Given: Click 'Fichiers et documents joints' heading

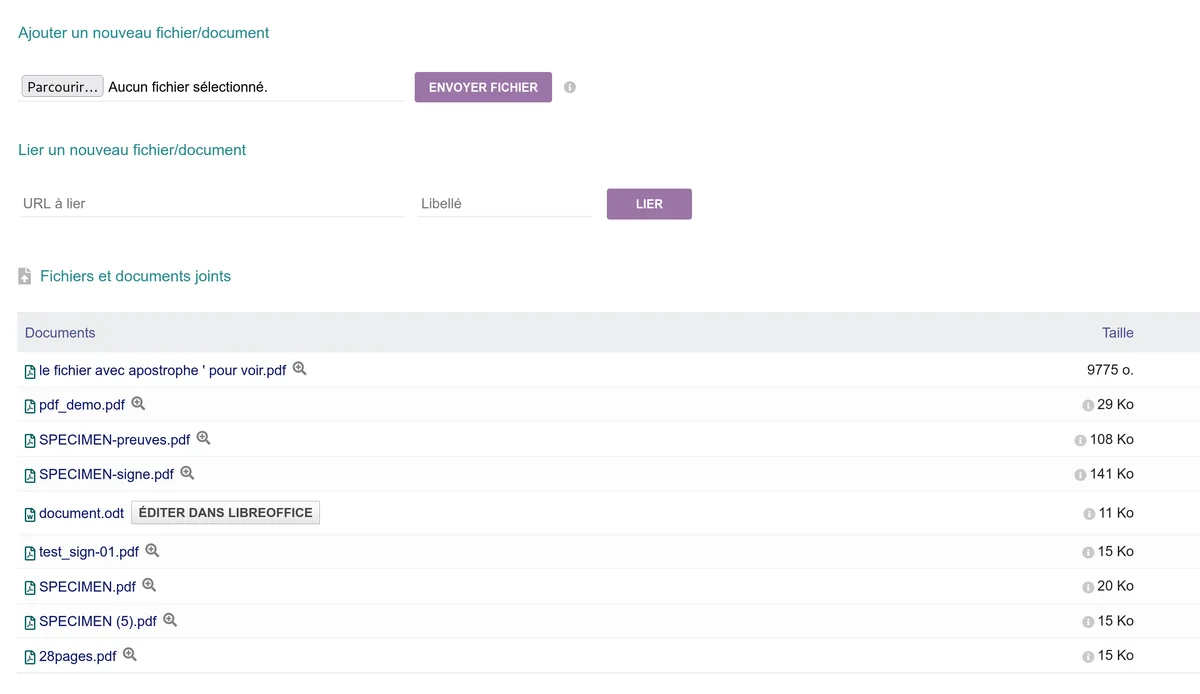Looking at the screenshot, I should click(x=135, y=276).
